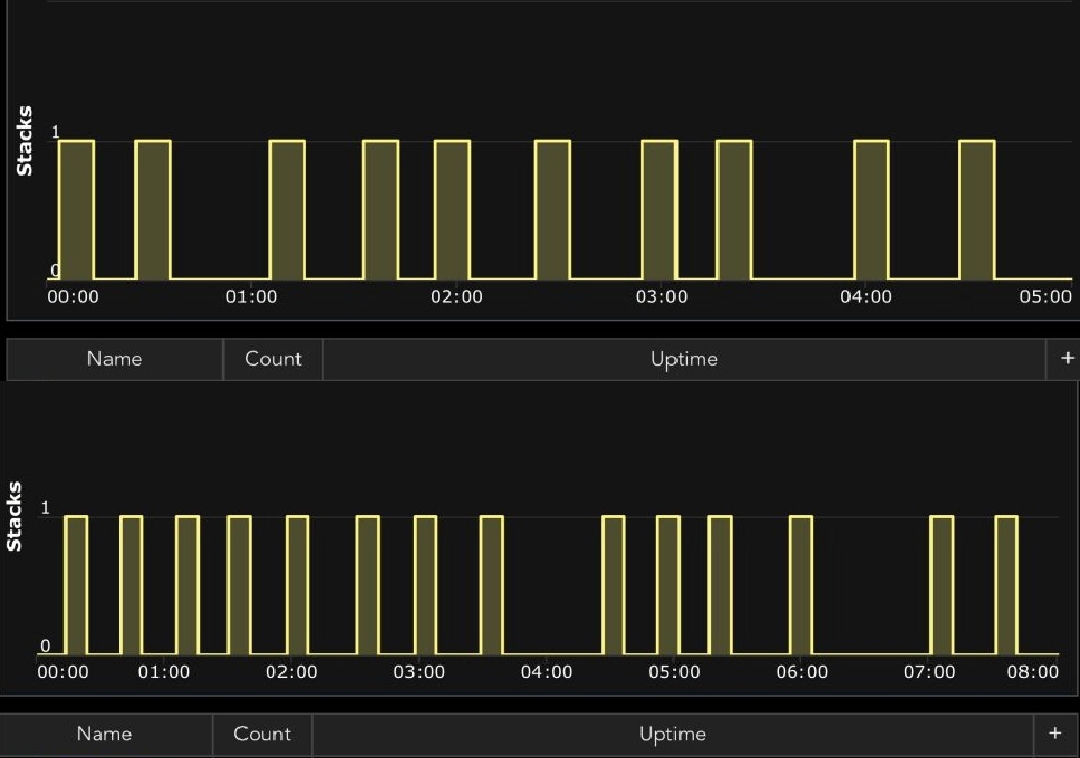Click the Uptime column header in the upper table
Screen dimensions: 1080x758
(684, 359)
